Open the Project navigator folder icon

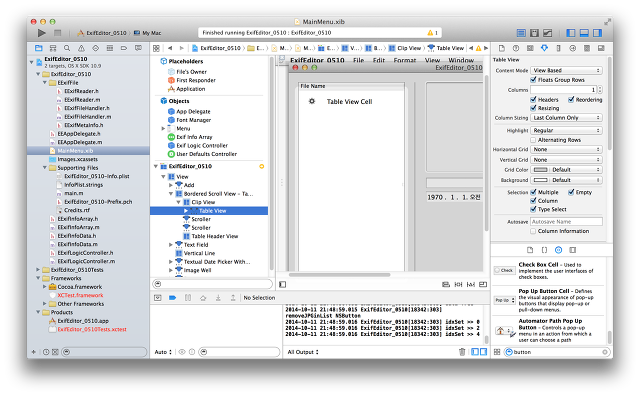pos(38,48)
